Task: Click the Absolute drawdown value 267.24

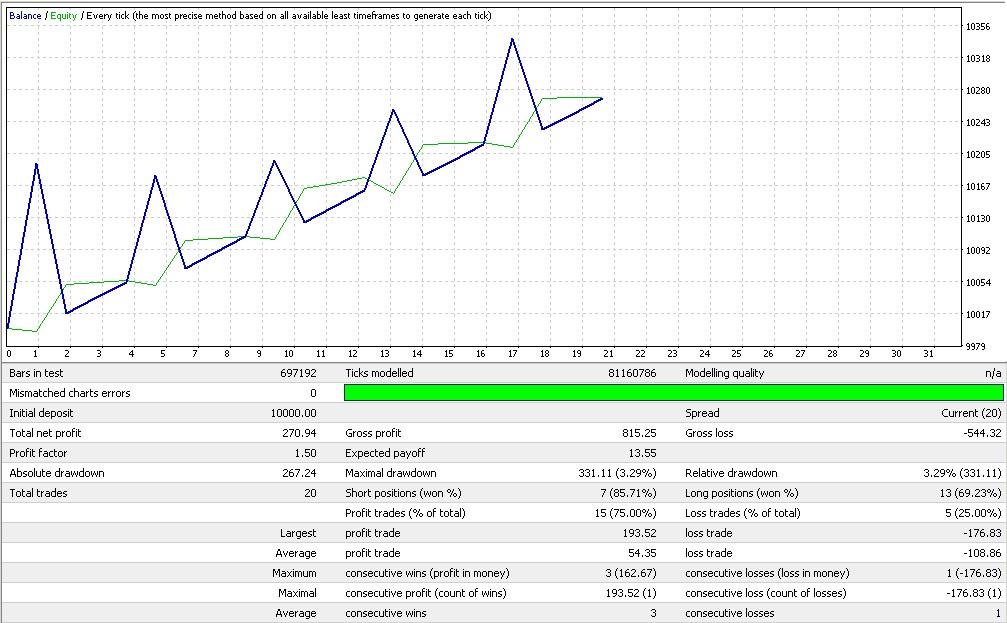Action: click(x=299, y=473)
